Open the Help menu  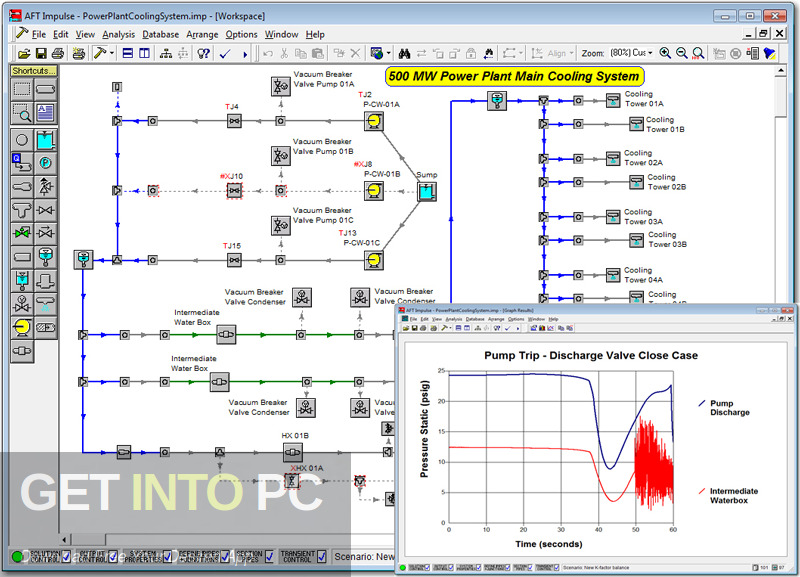(x=315, y=34)
